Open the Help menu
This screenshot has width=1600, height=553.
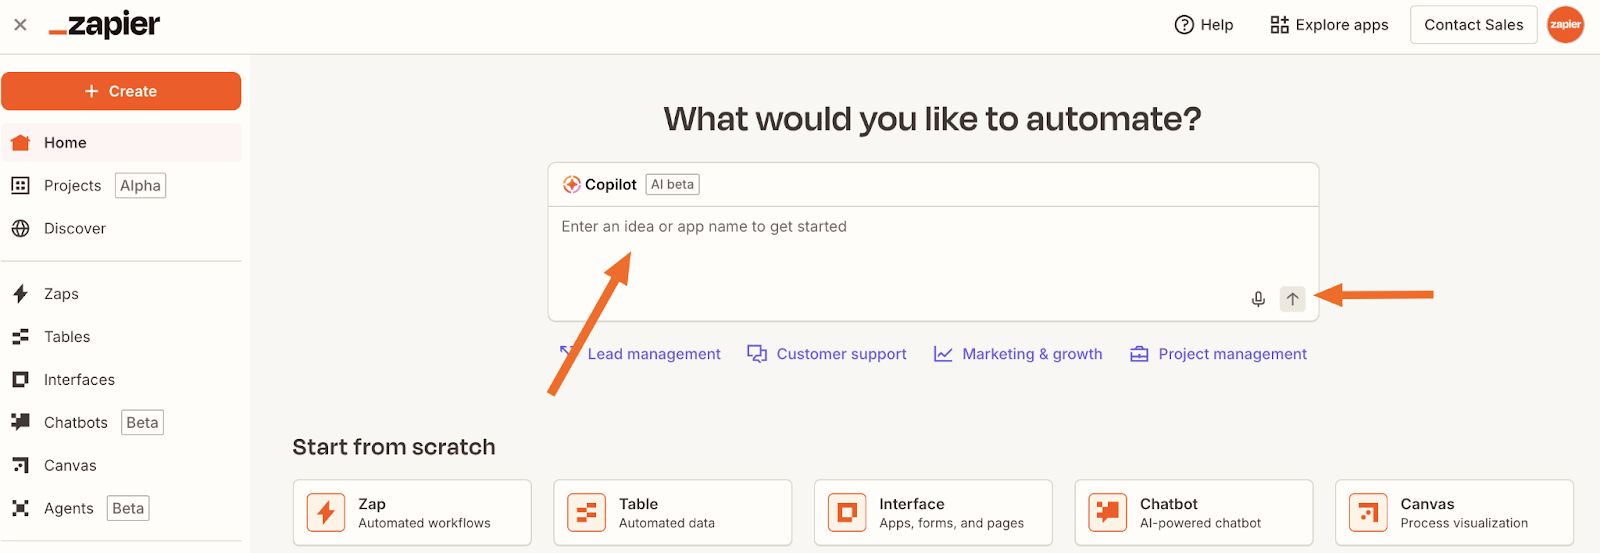pyautogui.click(x=1204, y=25)
